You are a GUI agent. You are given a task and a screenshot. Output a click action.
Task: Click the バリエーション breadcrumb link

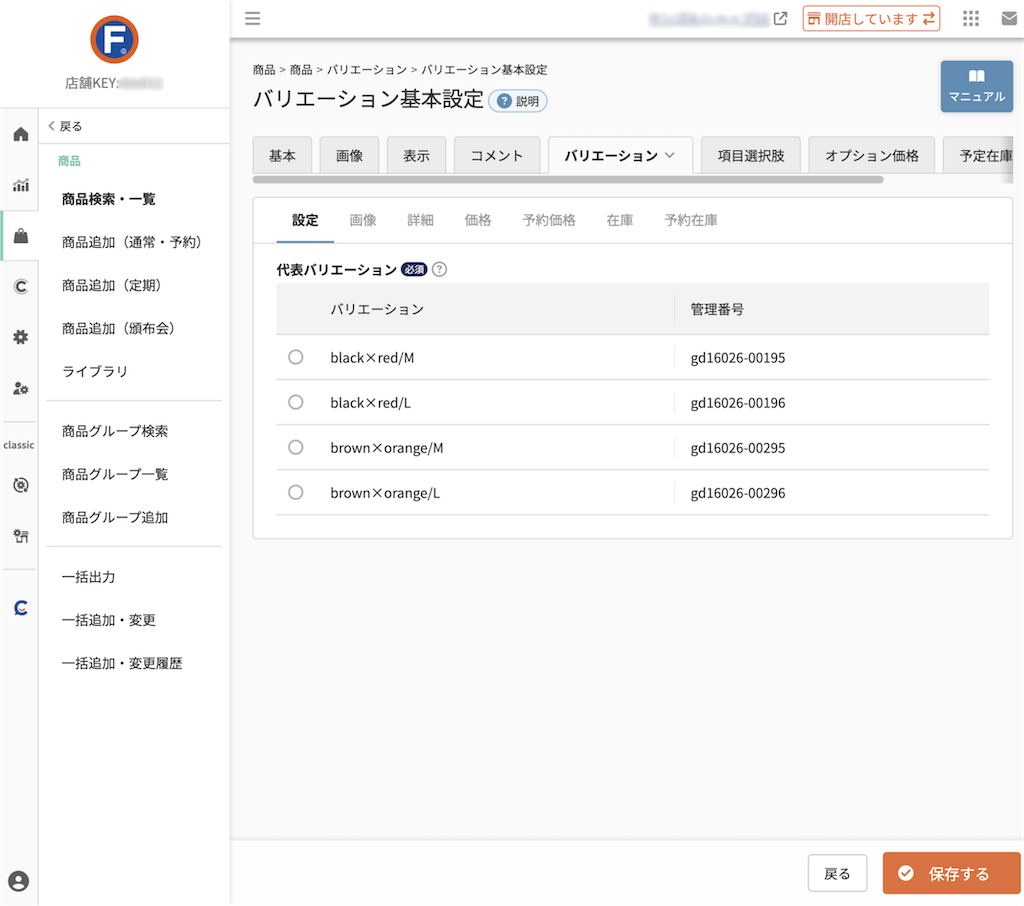(x=366, y=69)
